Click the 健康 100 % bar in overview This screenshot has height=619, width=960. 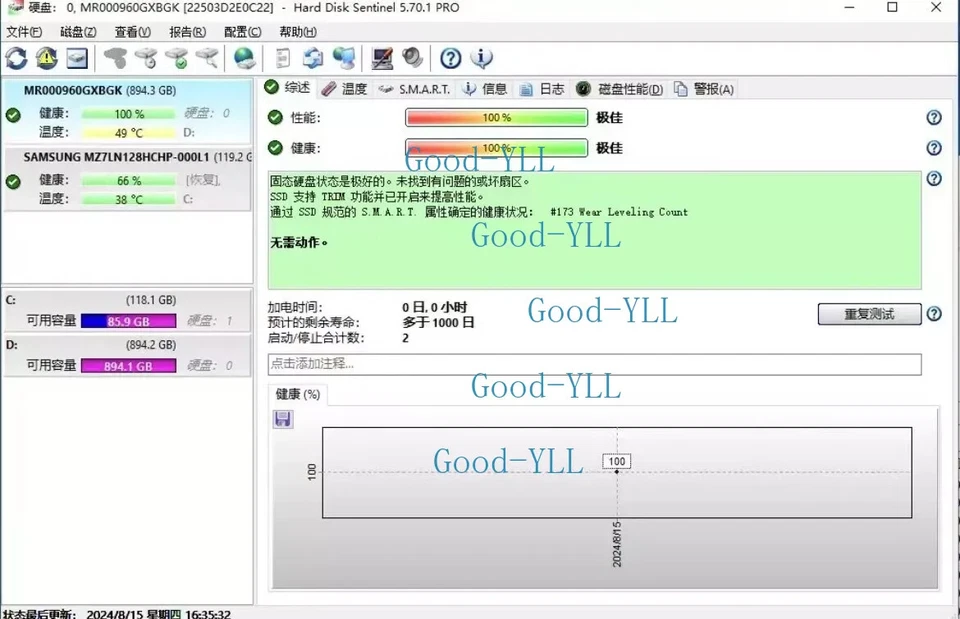click(497, 148)
